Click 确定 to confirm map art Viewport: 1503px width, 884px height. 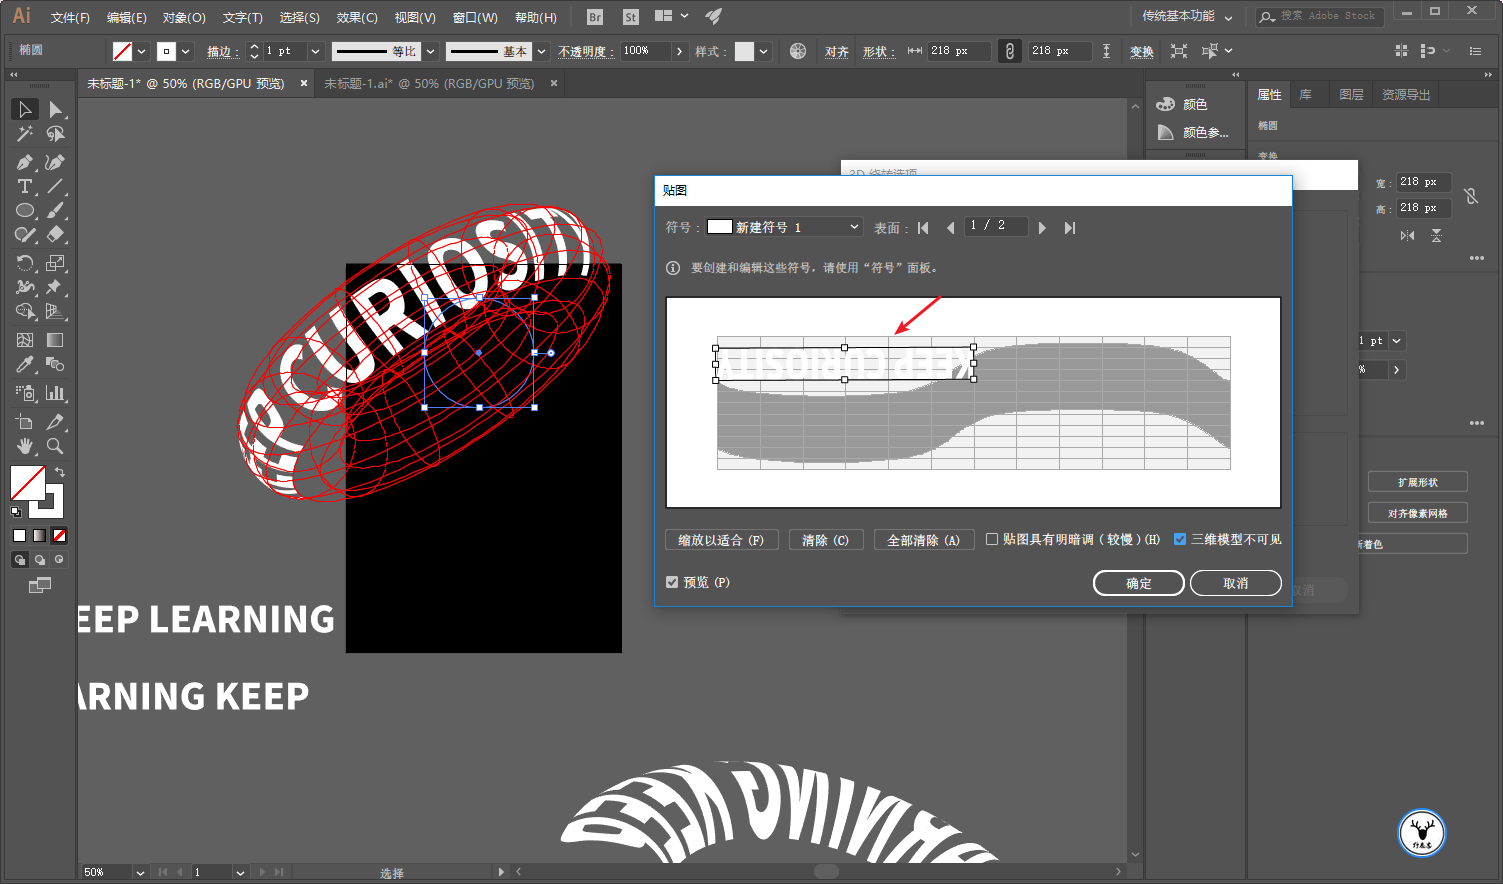(x=1139, y=583)
